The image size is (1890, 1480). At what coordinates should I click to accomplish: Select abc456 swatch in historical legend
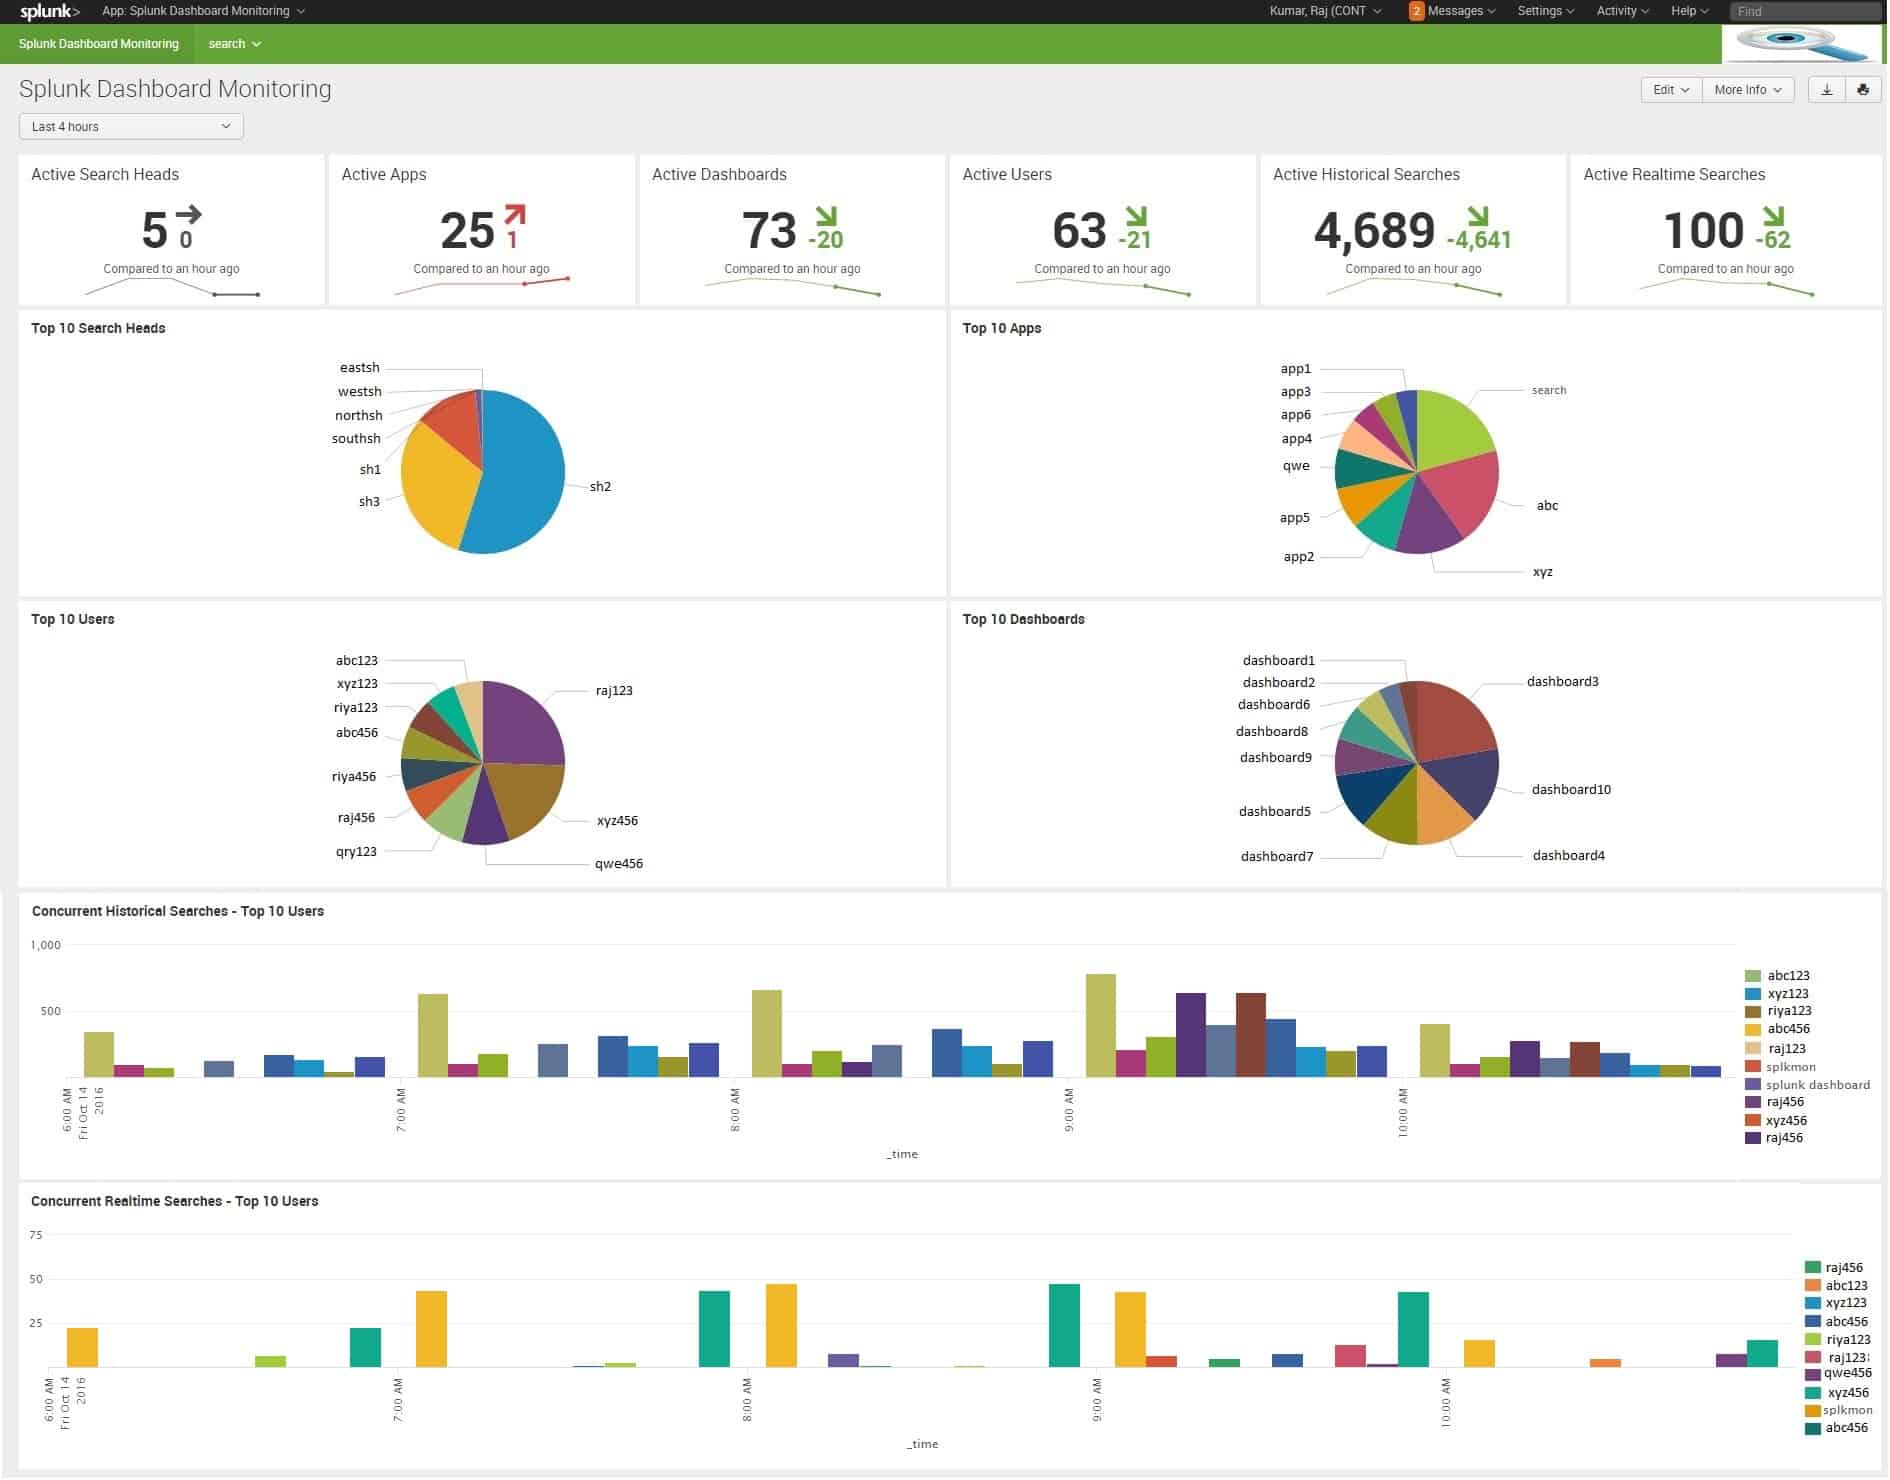pyautogui.click(x=1754, y=1030)
